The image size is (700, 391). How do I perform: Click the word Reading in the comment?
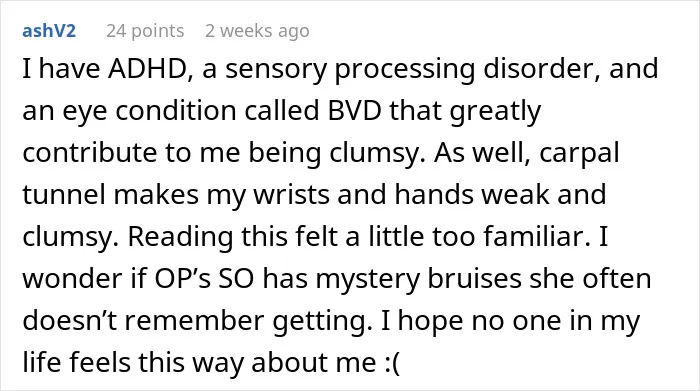180,237
